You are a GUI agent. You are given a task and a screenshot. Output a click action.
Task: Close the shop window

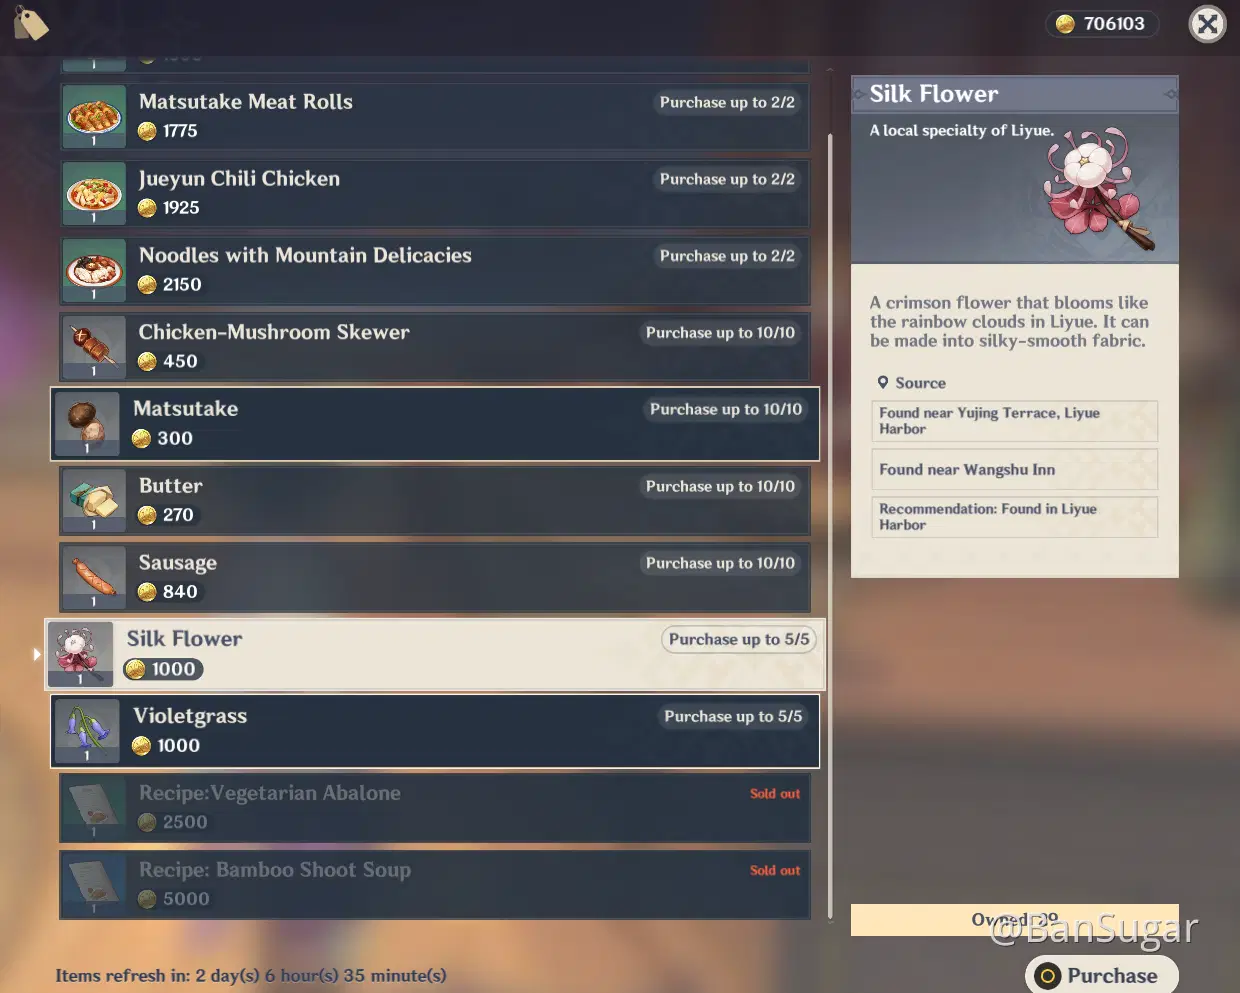[1208, 24]
